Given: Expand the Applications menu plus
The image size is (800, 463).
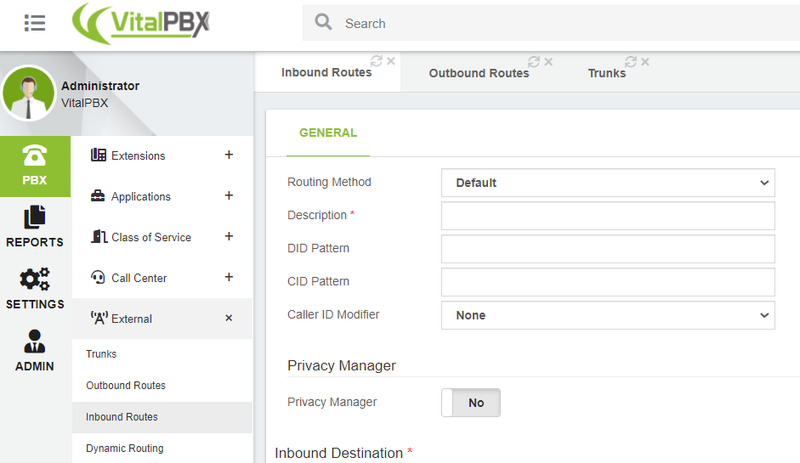Looking at the screenshot, I should click(229, 196).
